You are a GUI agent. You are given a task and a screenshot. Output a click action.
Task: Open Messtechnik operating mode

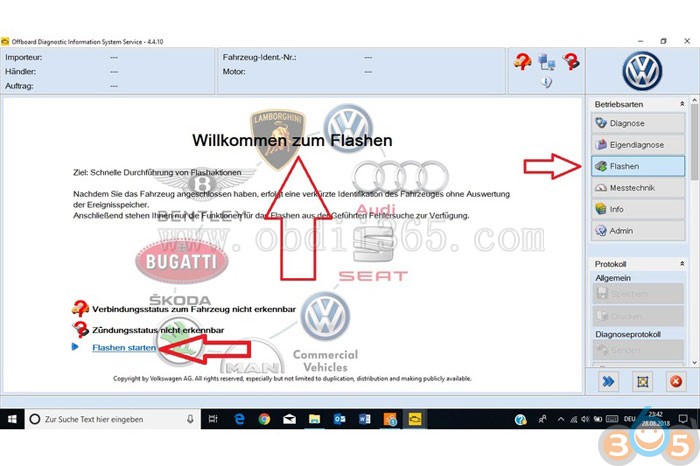tap(638, 188)
